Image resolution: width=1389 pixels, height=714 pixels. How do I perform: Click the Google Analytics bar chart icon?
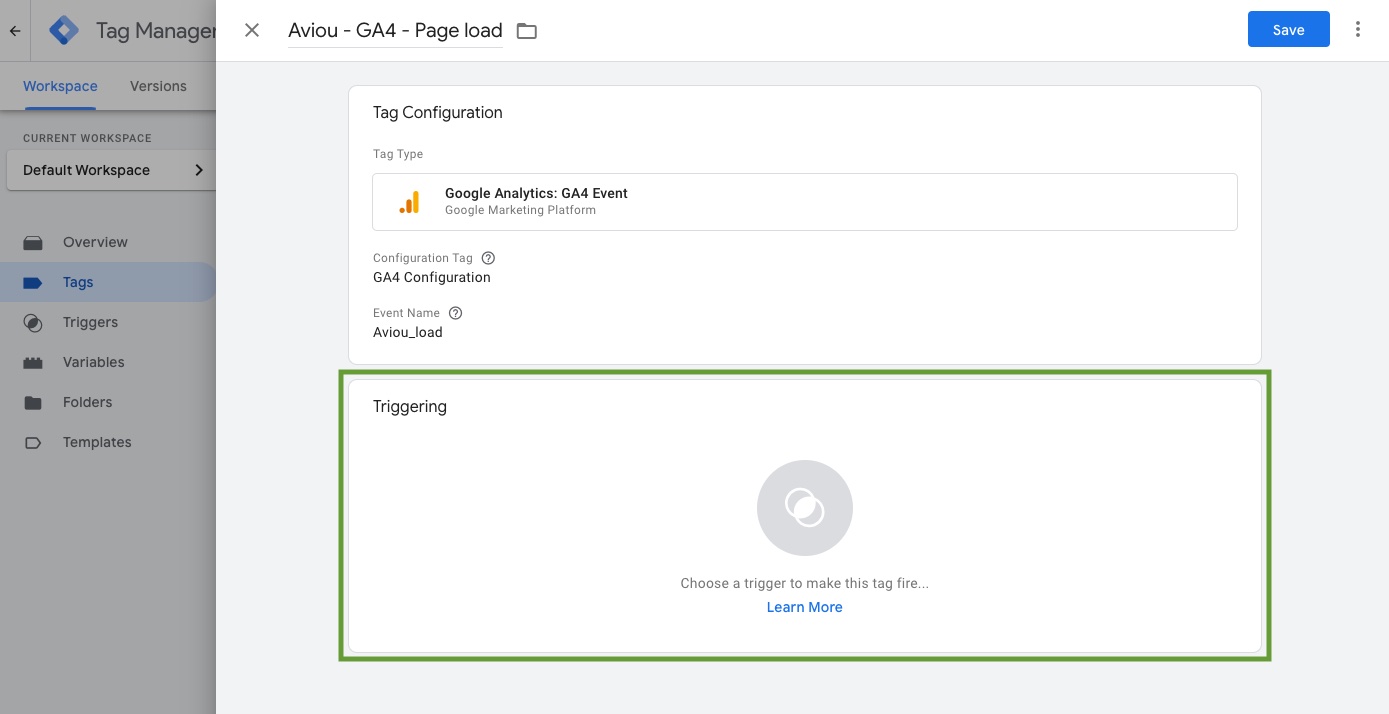coord(409,202)
